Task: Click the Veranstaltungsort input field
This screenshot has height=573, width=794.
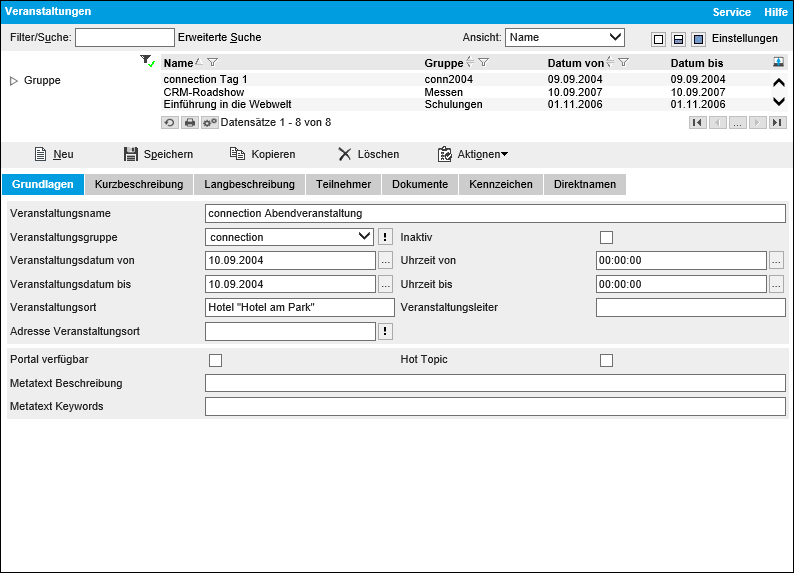Action: tap(300, 308)
